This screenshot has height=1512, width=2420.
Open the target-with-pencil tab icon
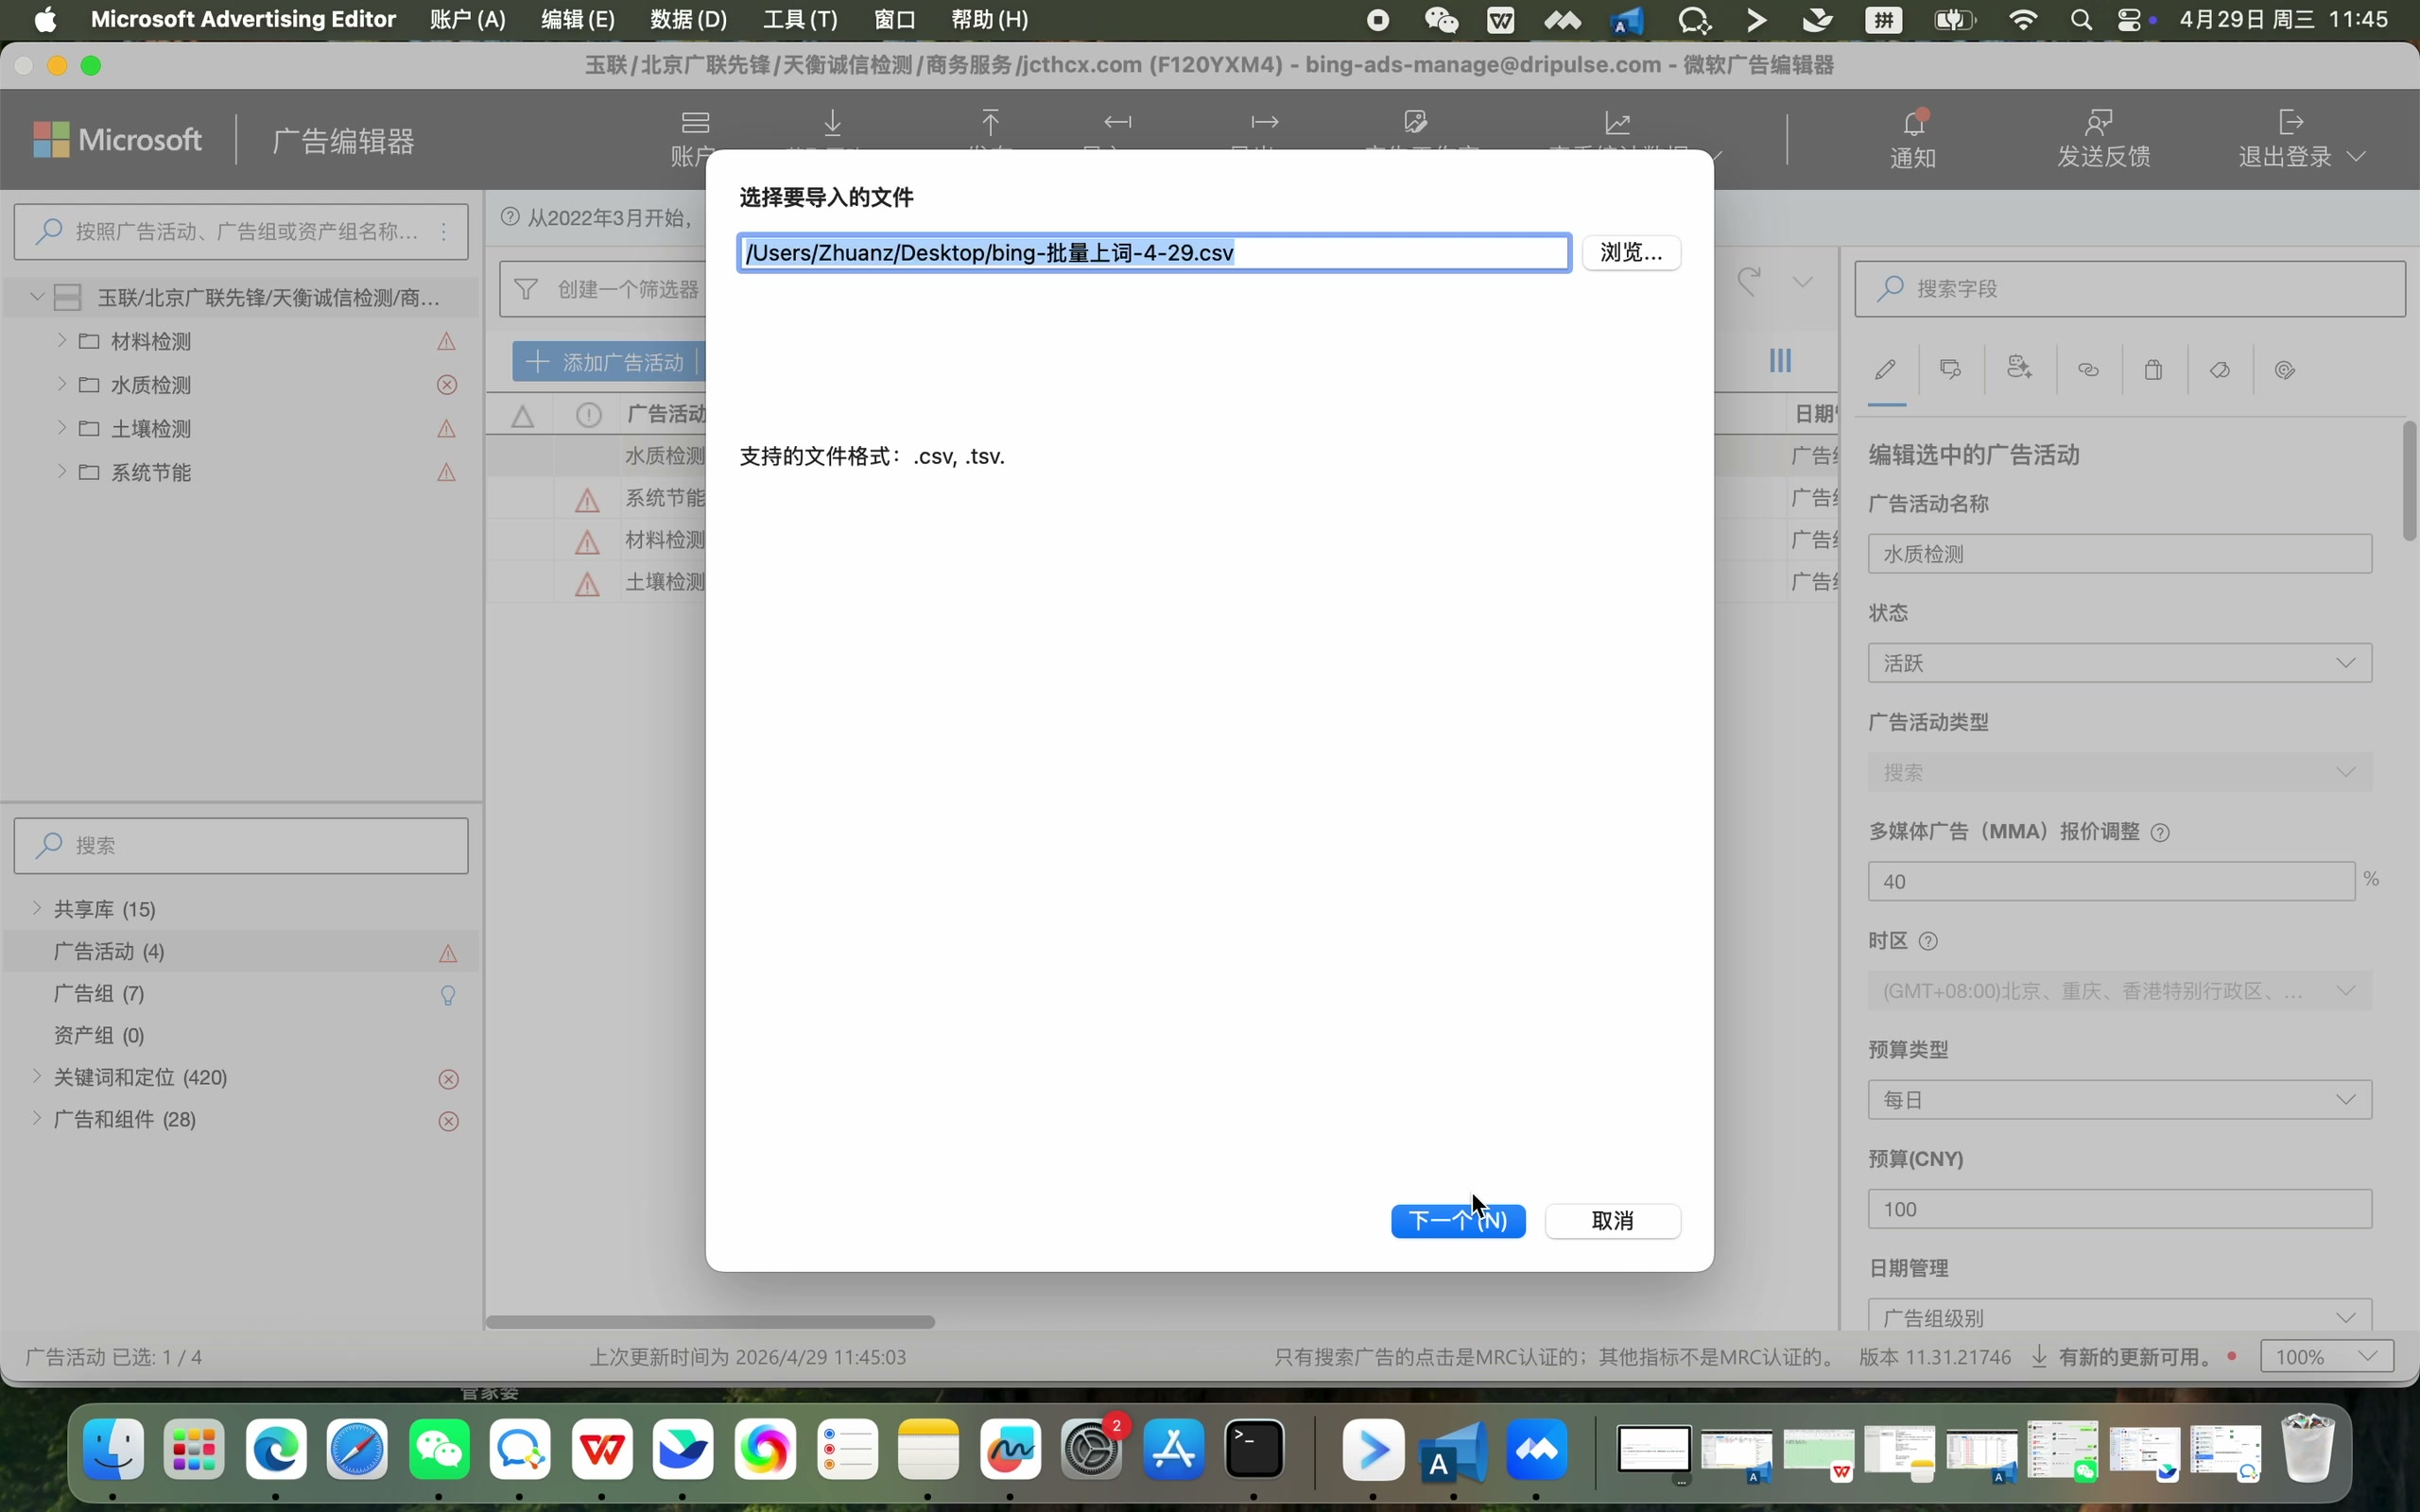(x=2285, y=370)
